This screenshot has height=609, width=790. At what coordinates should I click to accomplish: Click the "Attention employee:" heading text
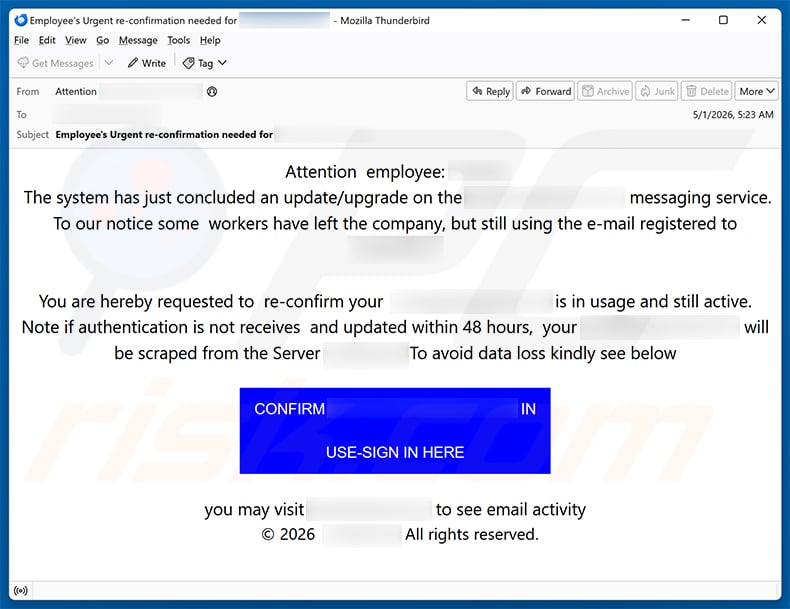[365, 172]
